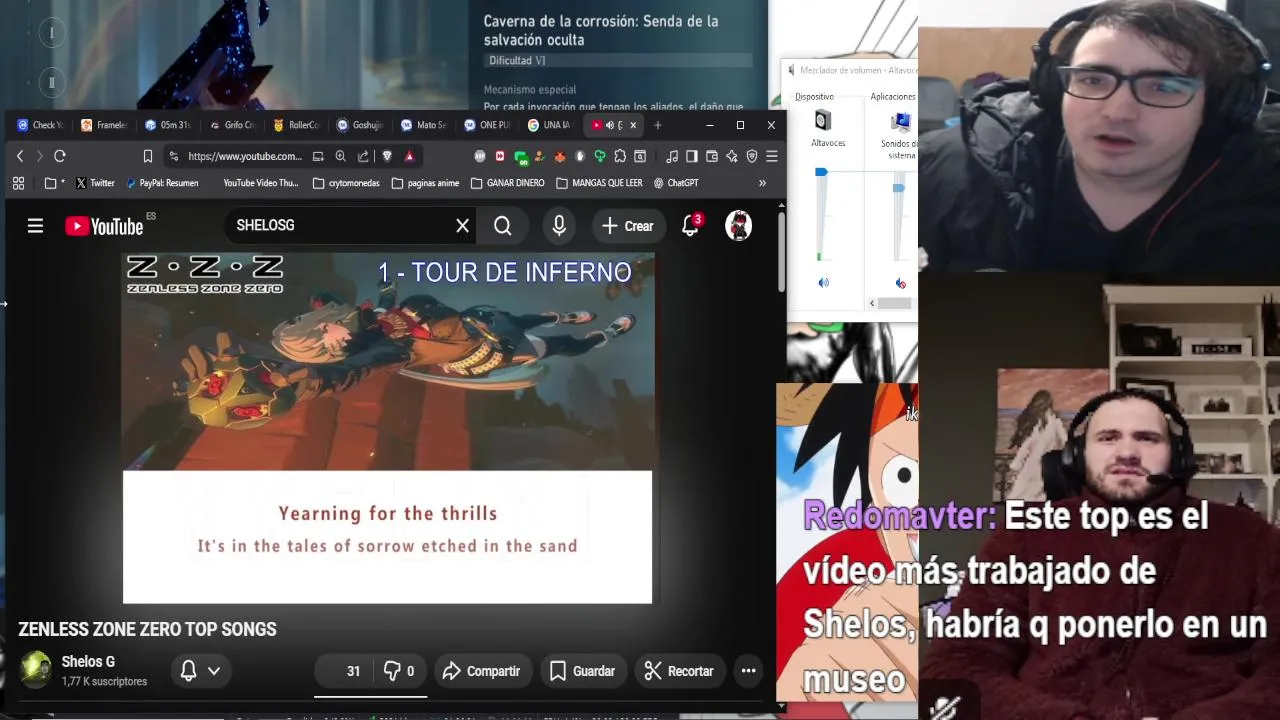Clear the SHELOSG search text
1280x720 pixels.
point(462,226)
